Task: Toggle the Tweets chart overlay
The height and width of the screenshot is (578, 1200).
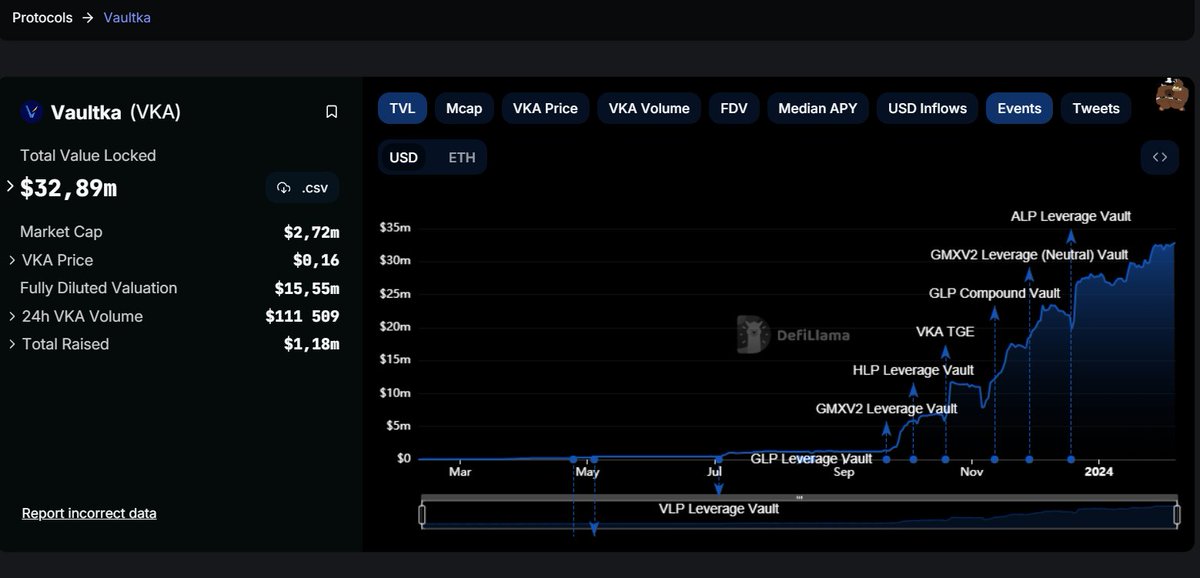Action: [1096, 108]
